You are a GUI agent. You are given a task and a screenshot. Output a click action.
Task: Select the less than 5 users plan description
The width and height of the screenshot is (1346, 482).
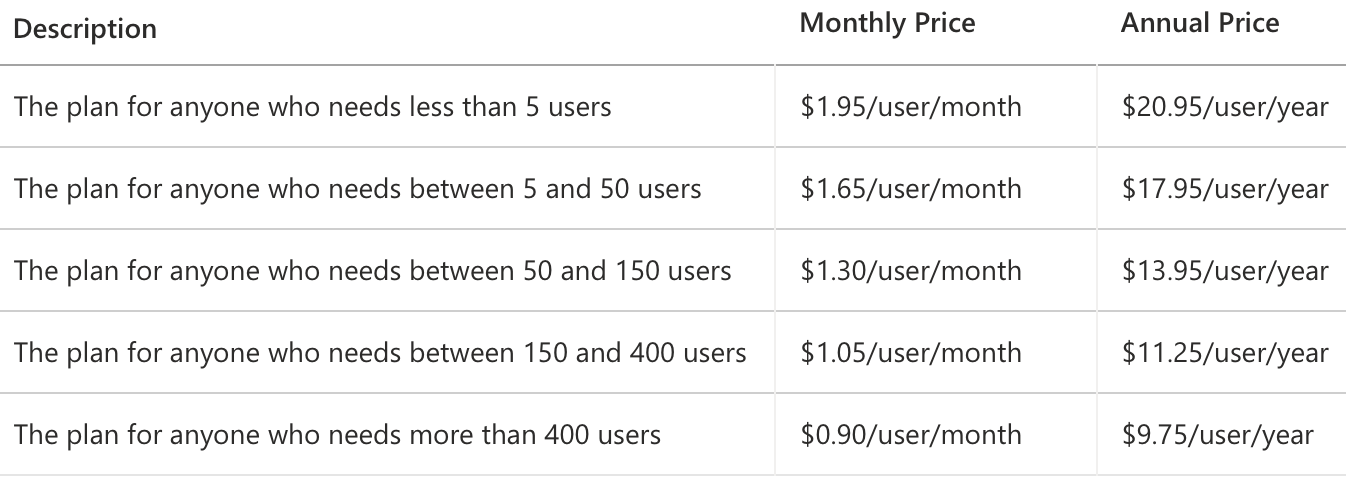point(312,106)
